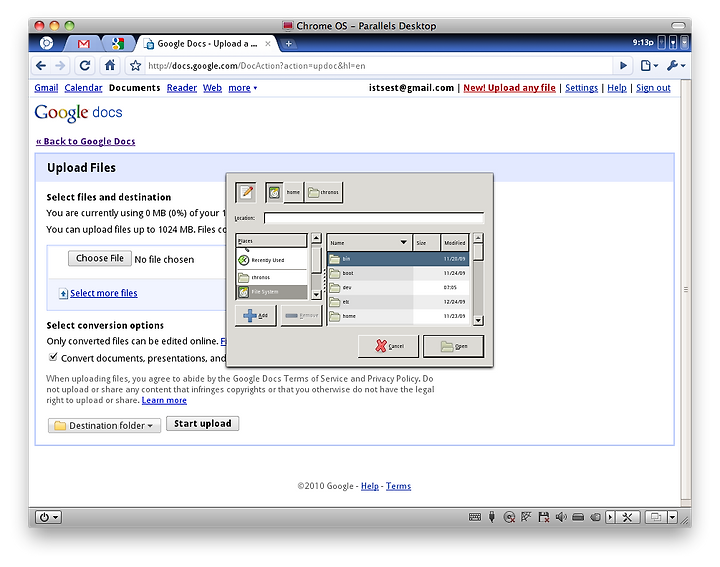This screenshot has width=720, height=567.
Task: Click Add bookmark button in dialog
Action: (256, 316)
